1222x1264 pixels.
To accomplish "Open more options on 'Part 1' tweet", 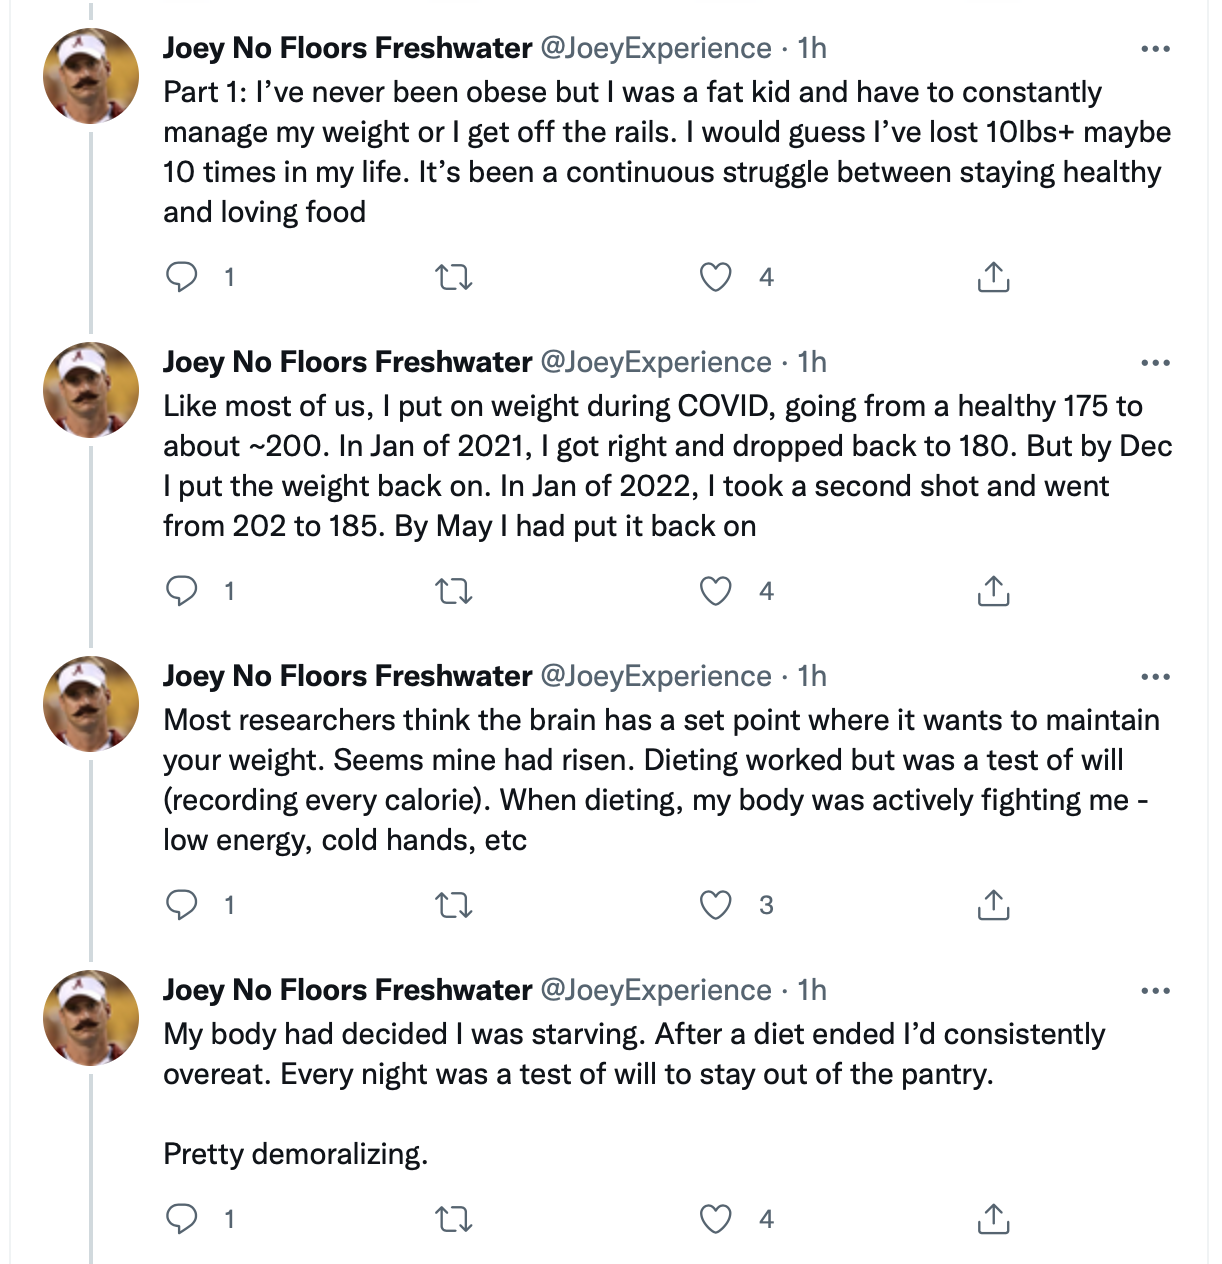I will pos(1155,49).
